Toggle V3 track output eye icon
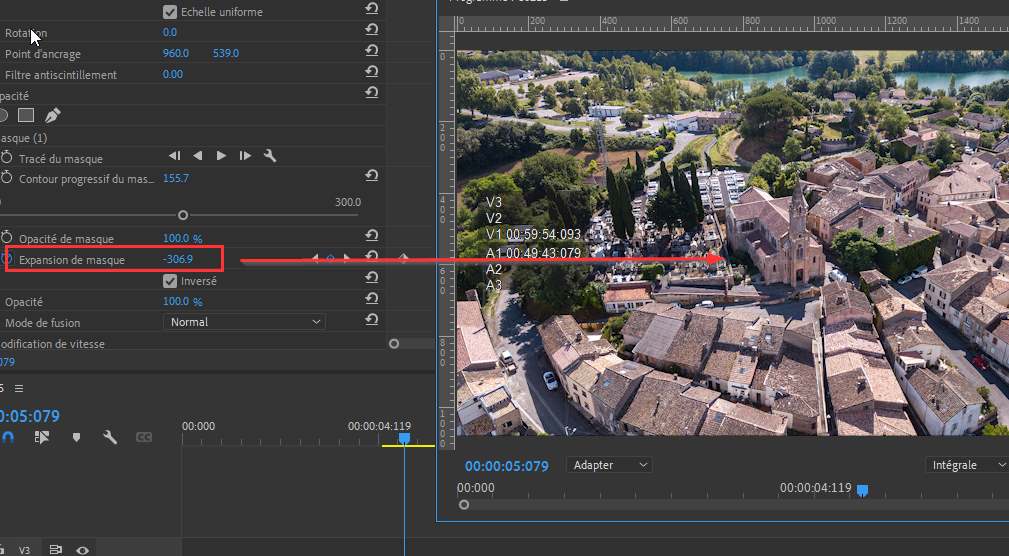This screenshot has width=1009, height=556. tap(82, 550)
